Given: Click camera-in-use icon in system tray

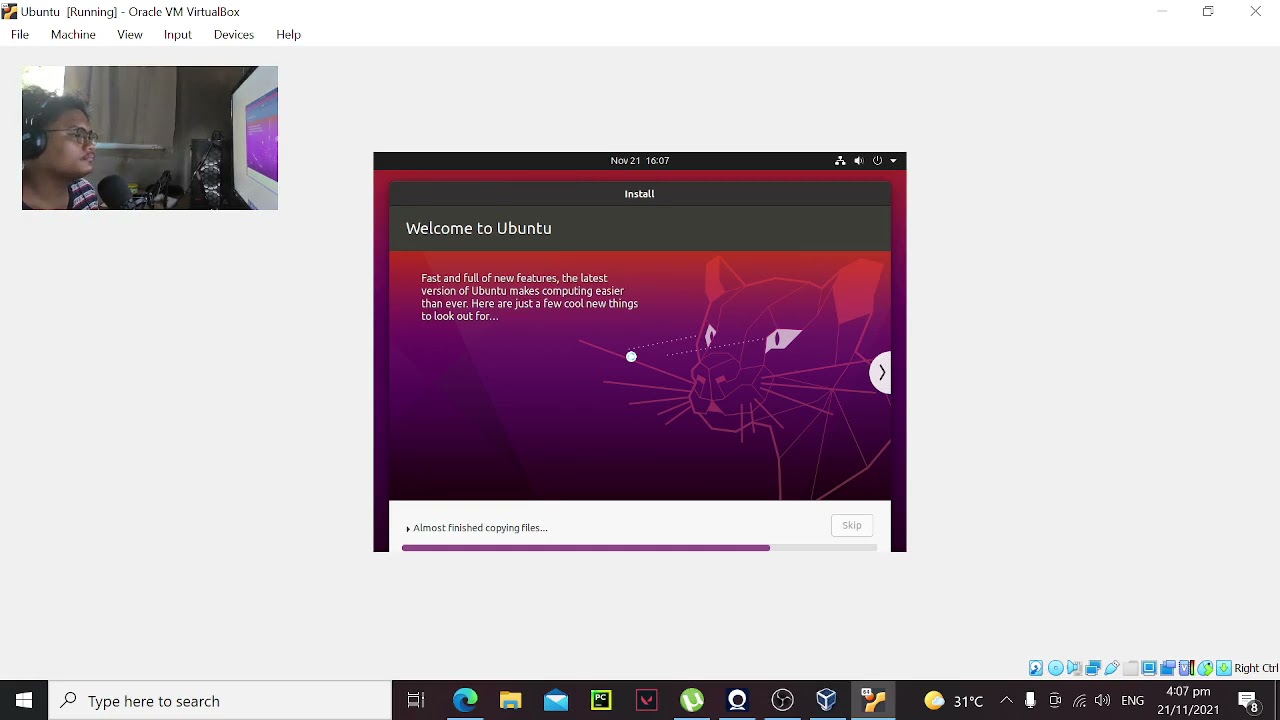Looking at the screenshot, I should point(1055,701).
